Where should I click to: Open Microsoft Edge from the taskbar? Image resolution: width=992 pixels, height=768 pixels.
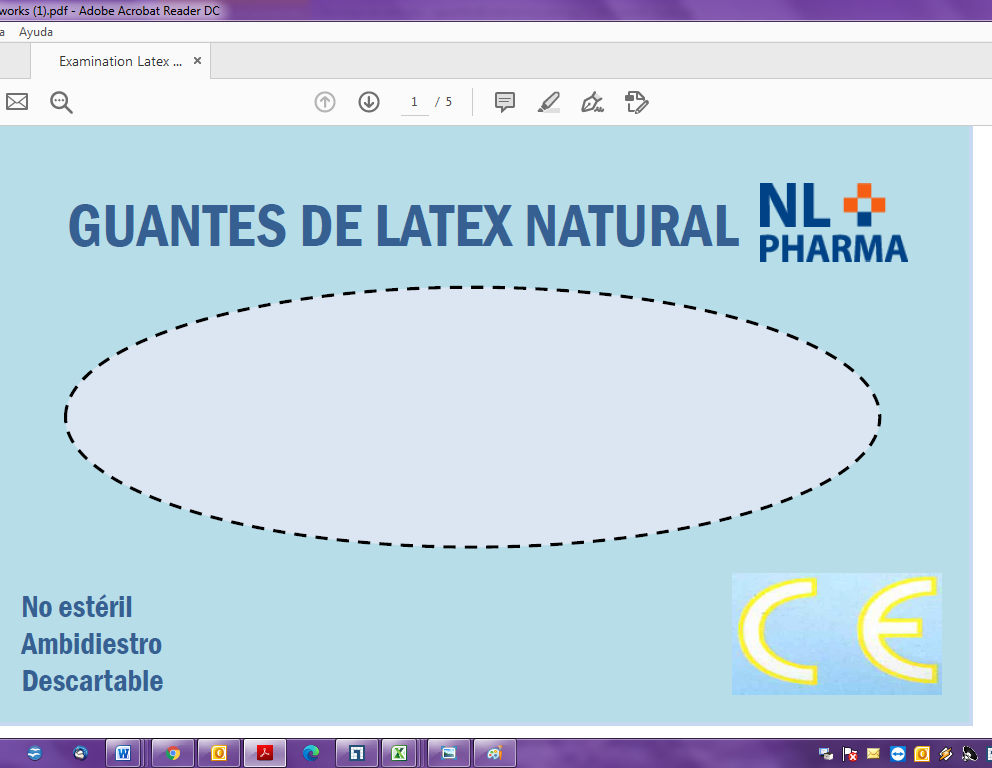pos(311,753)
